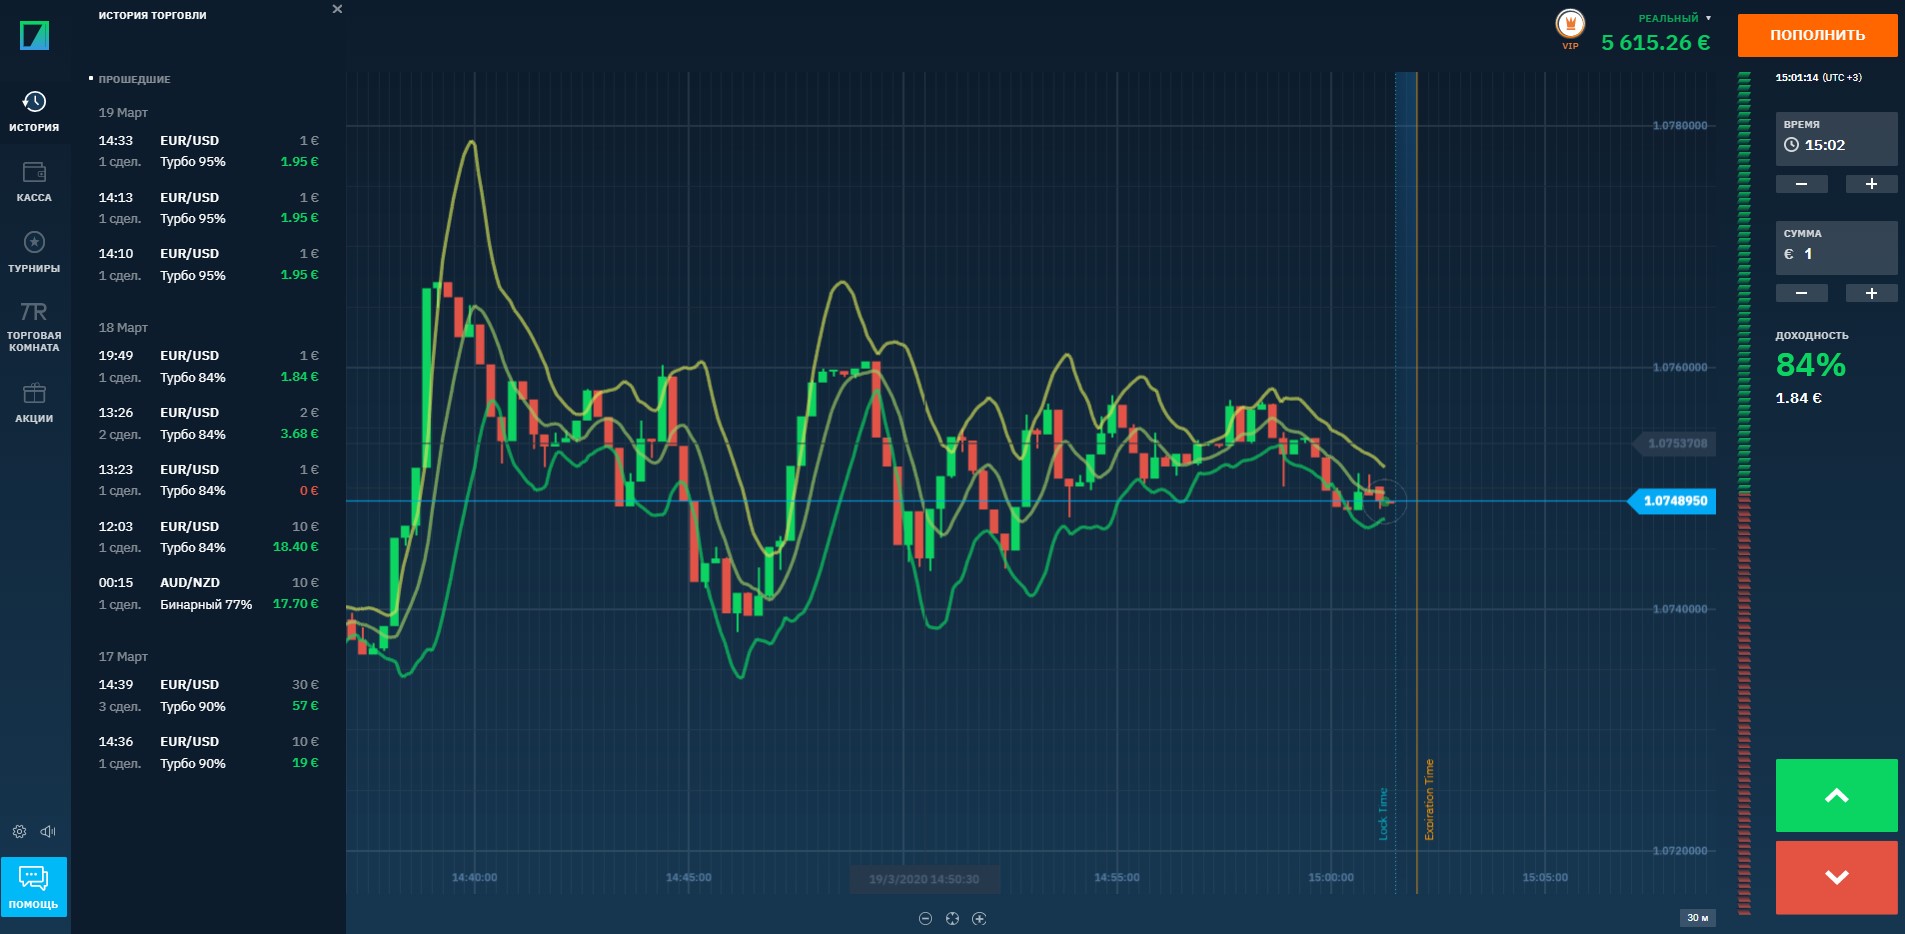
Task: Expand the Реальный account type dropdown
Action: point(1674,18)
